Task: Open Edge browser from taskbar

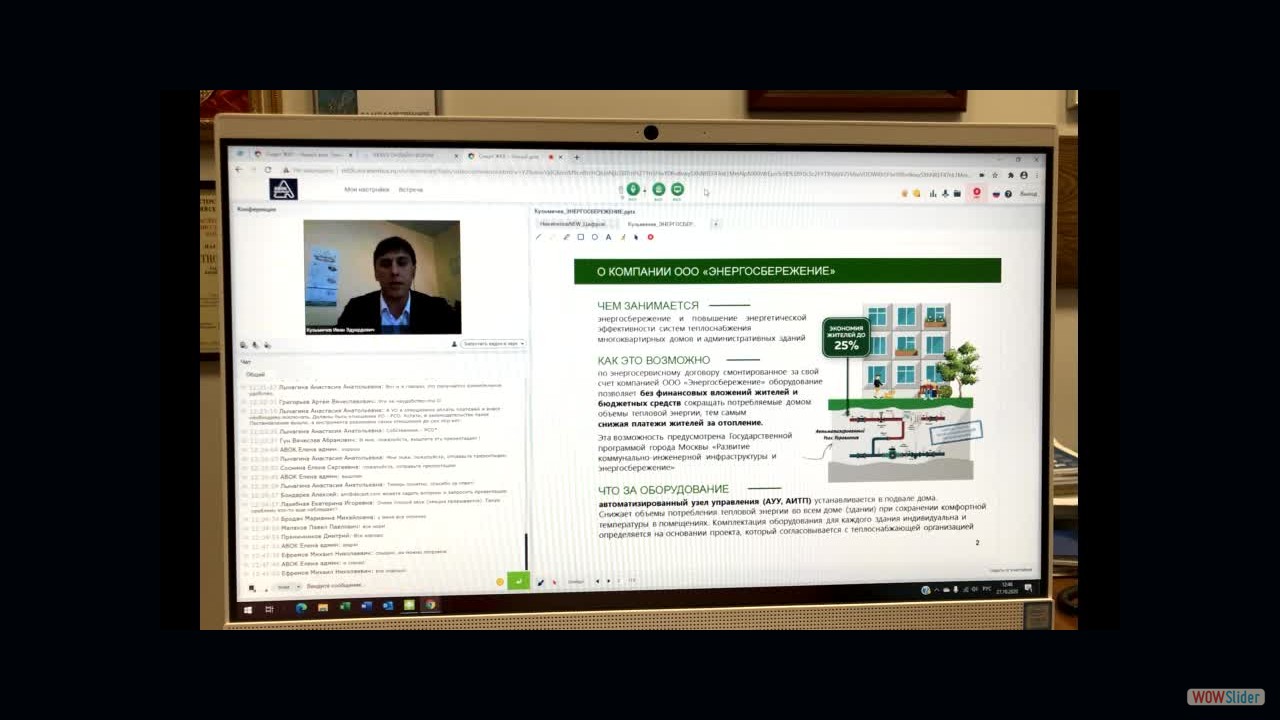Action: pyautogui.click(x=301, y=606)
